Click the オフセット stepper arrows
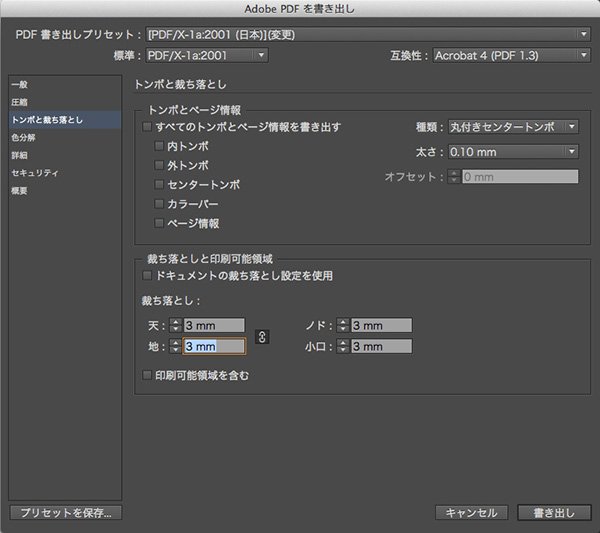The height and width of the screenshot is (533, 600). [454, 177]
